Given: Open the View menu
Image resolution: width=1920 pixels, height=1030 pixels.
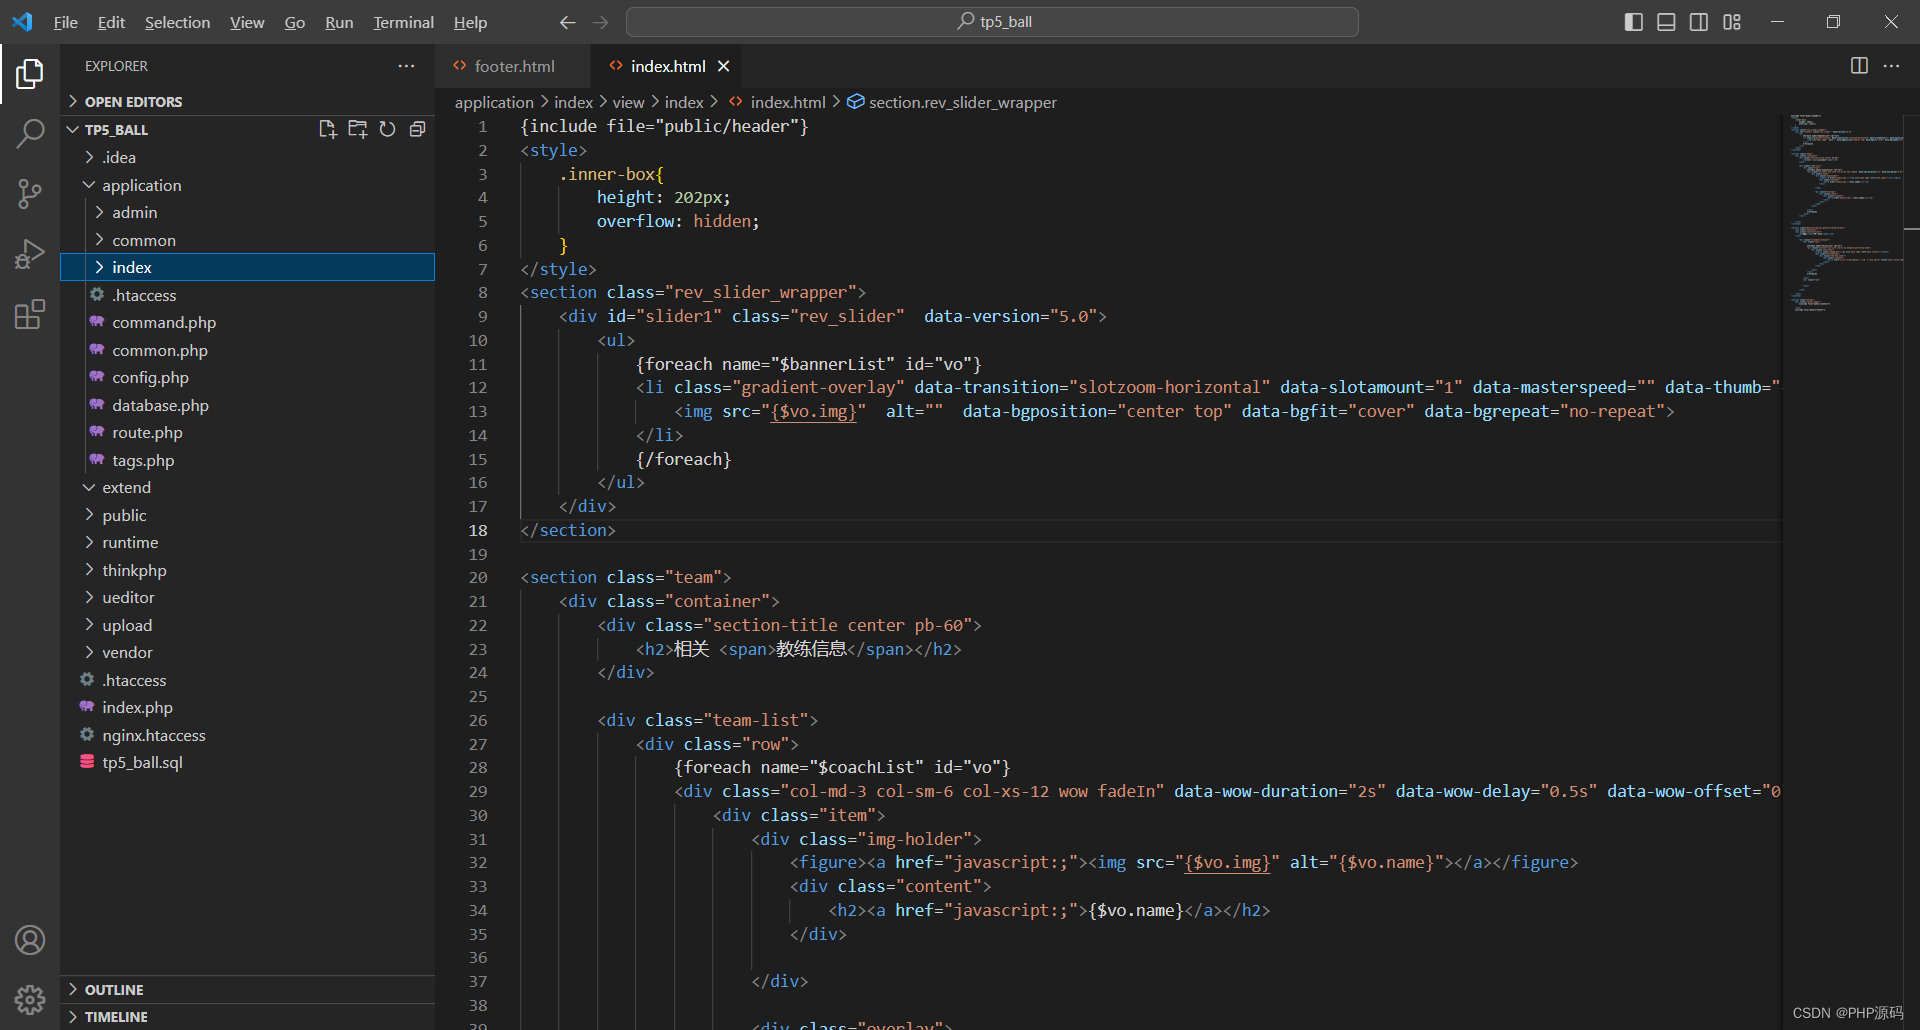Looking at the screenshot, I should [247, 22].
